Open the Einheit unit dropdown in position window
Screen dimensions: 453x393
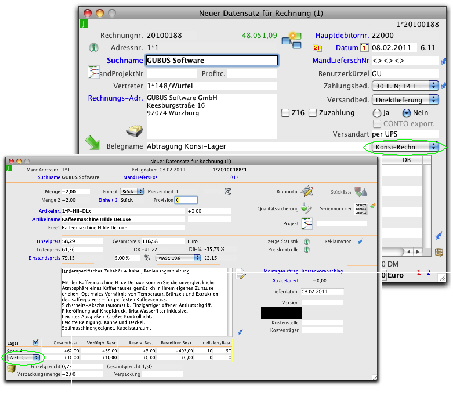coord(132,191)
